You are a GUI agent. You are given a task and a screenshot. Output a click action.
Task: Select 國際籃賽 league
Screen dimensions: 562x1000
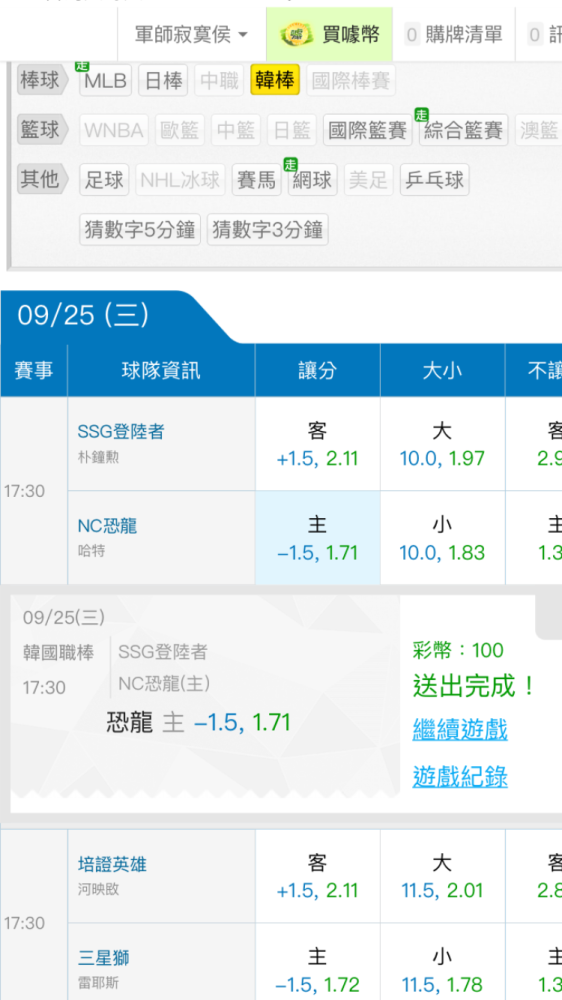[367, 130]
